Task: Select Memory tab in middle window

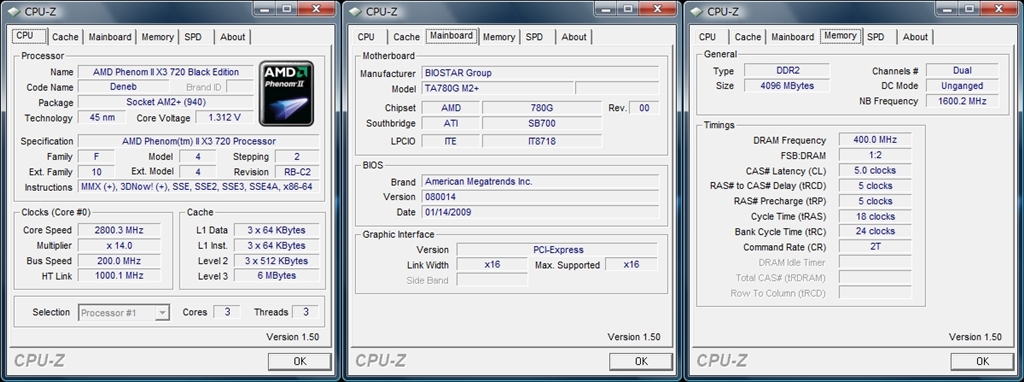Action: 499,37
